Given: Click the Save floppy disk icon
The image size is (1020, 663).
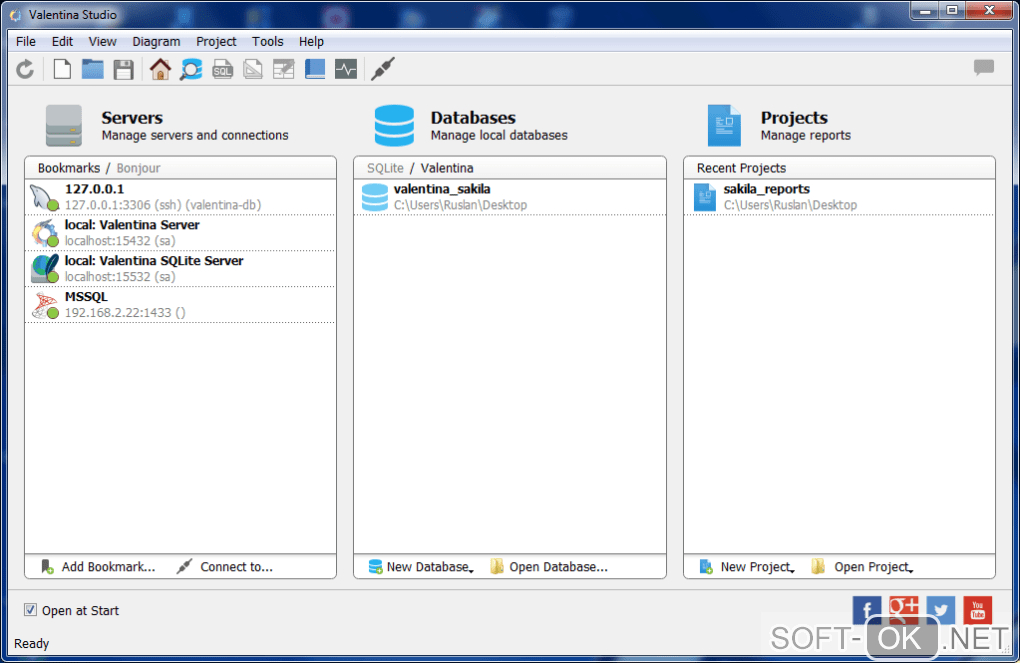Looking at the screenshot, I should [124, 69].
